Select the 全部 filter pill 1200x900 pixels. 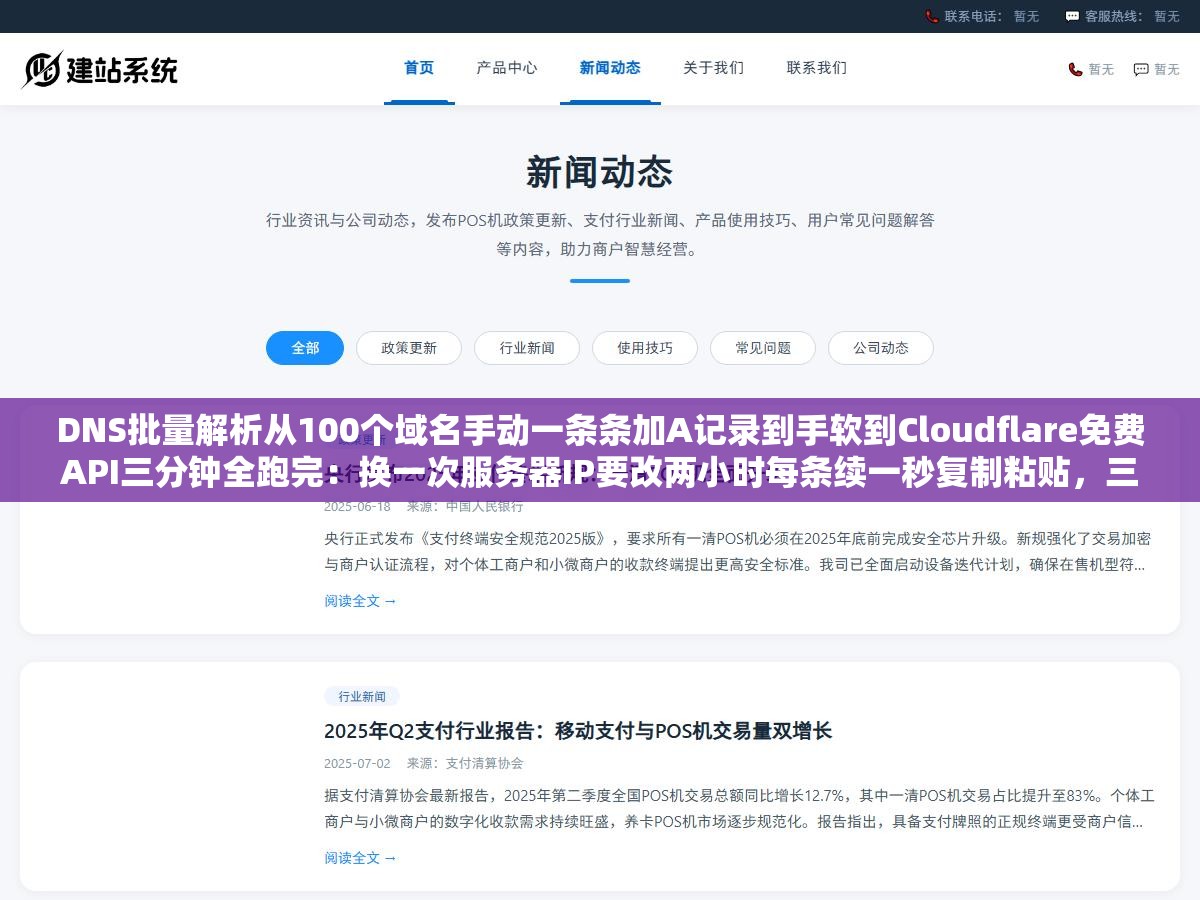tap(305, 348)
